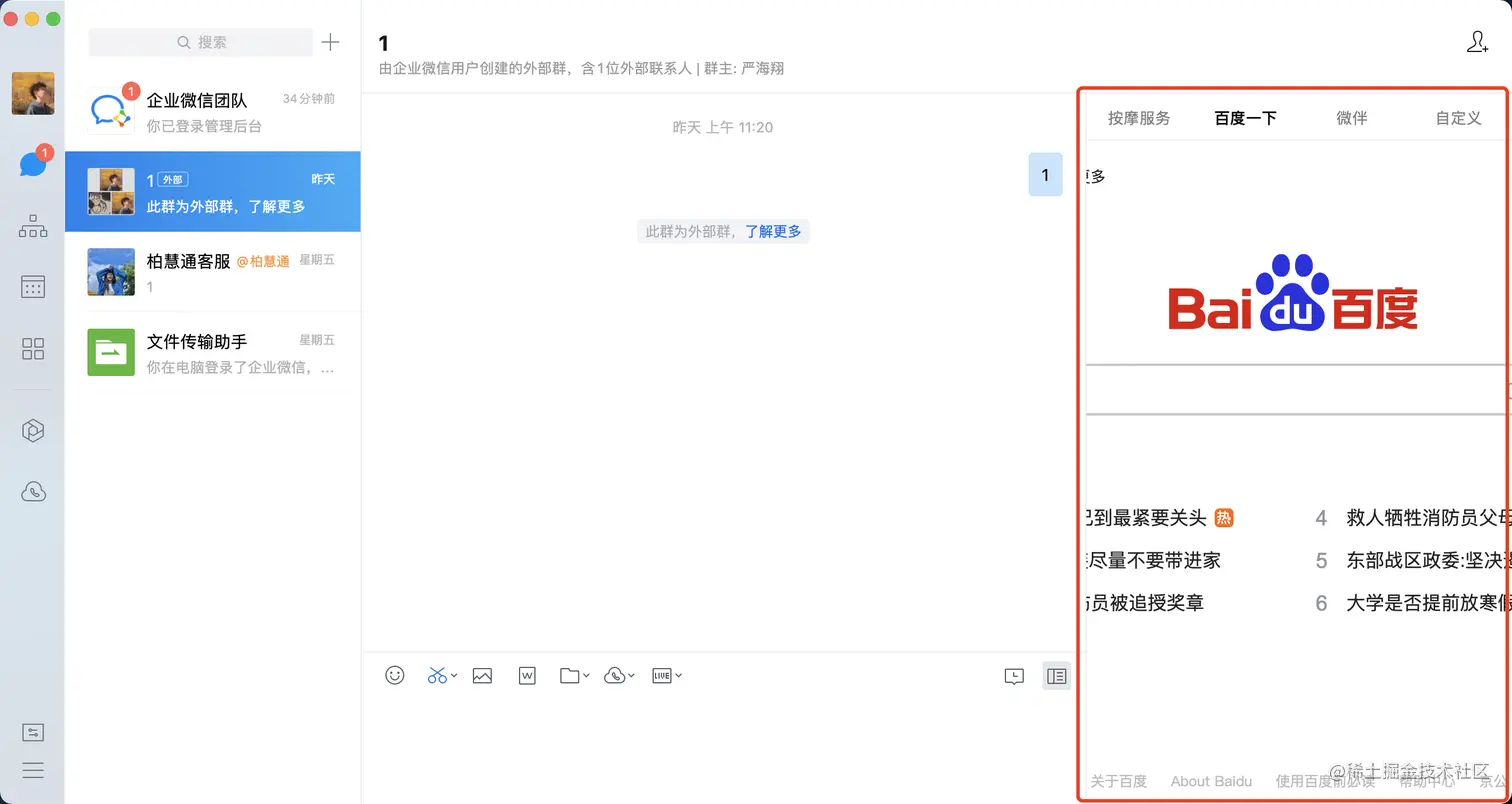Click the About Baidu footer link

1211,781
